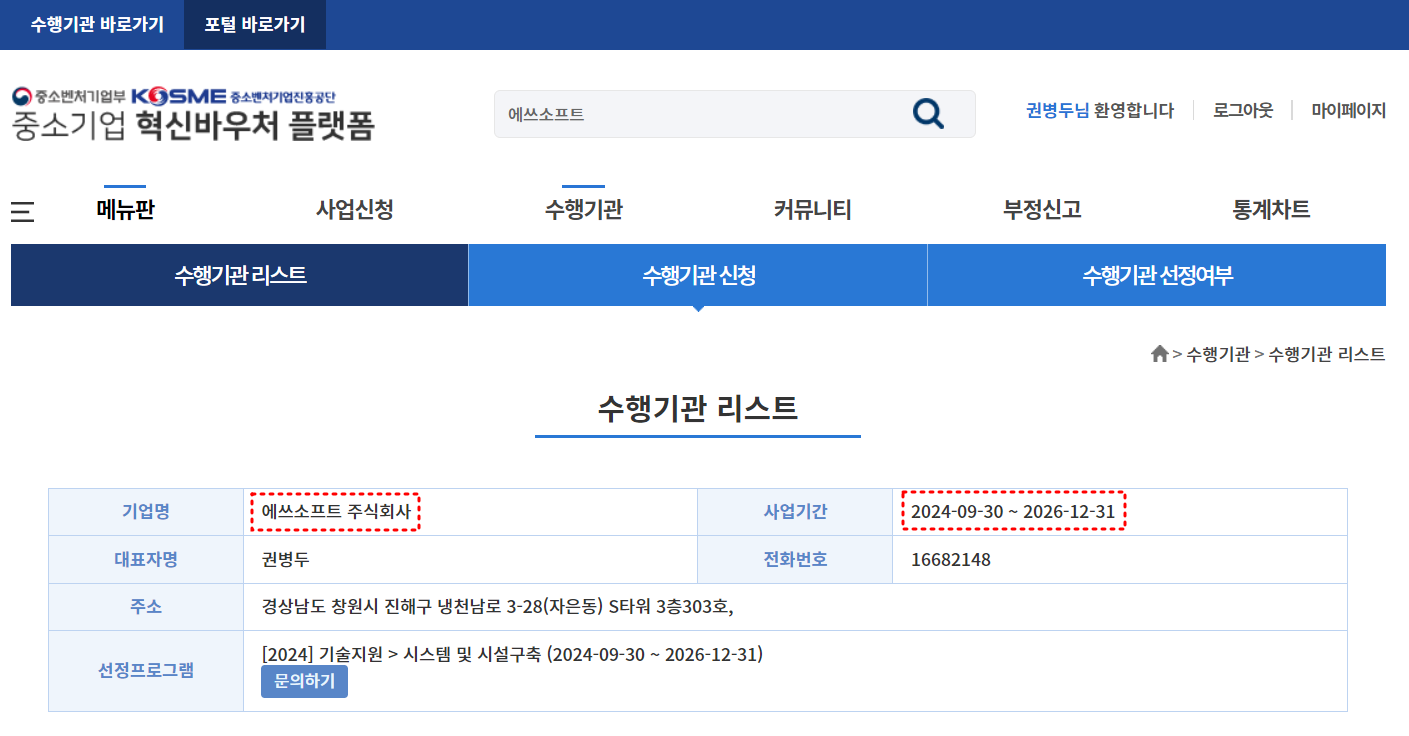Open the 메뉴판 menu

pyautogui.click(x=125, y=210)
